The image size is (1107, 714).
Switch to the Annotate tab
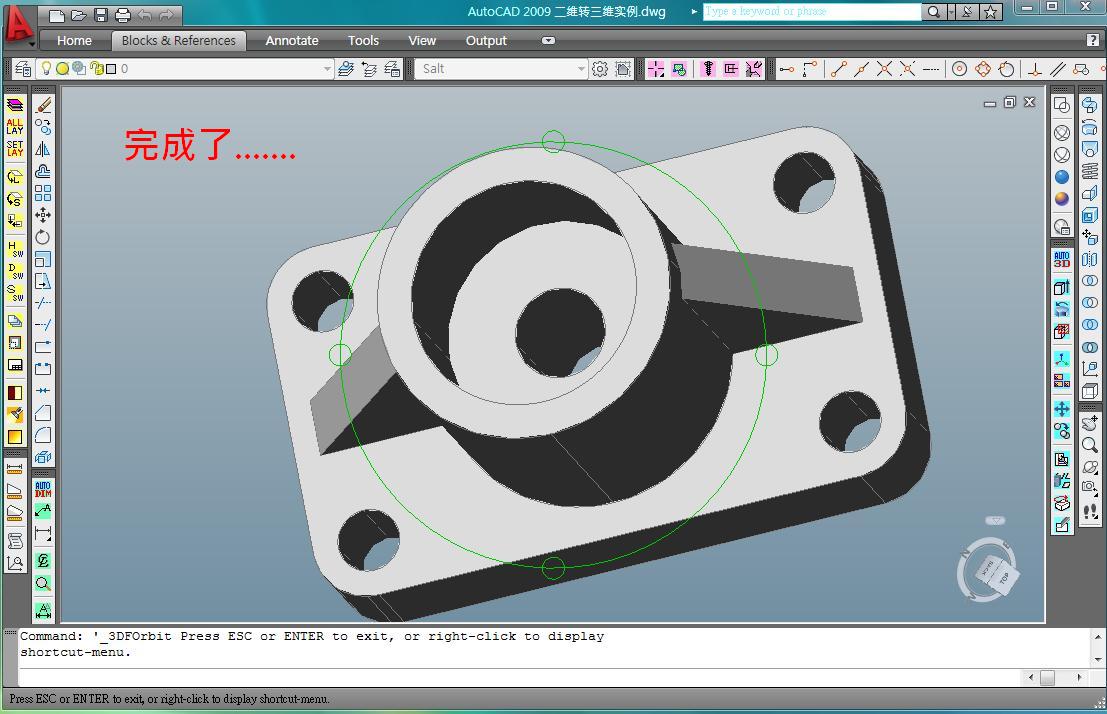click(x=292, y=41)
